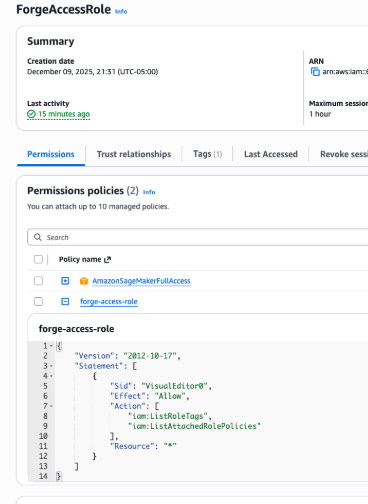This screenshot has height=504, width=368.
Task: Click the "Version": "2012-10-17" line
Action: tap(127, 356)
